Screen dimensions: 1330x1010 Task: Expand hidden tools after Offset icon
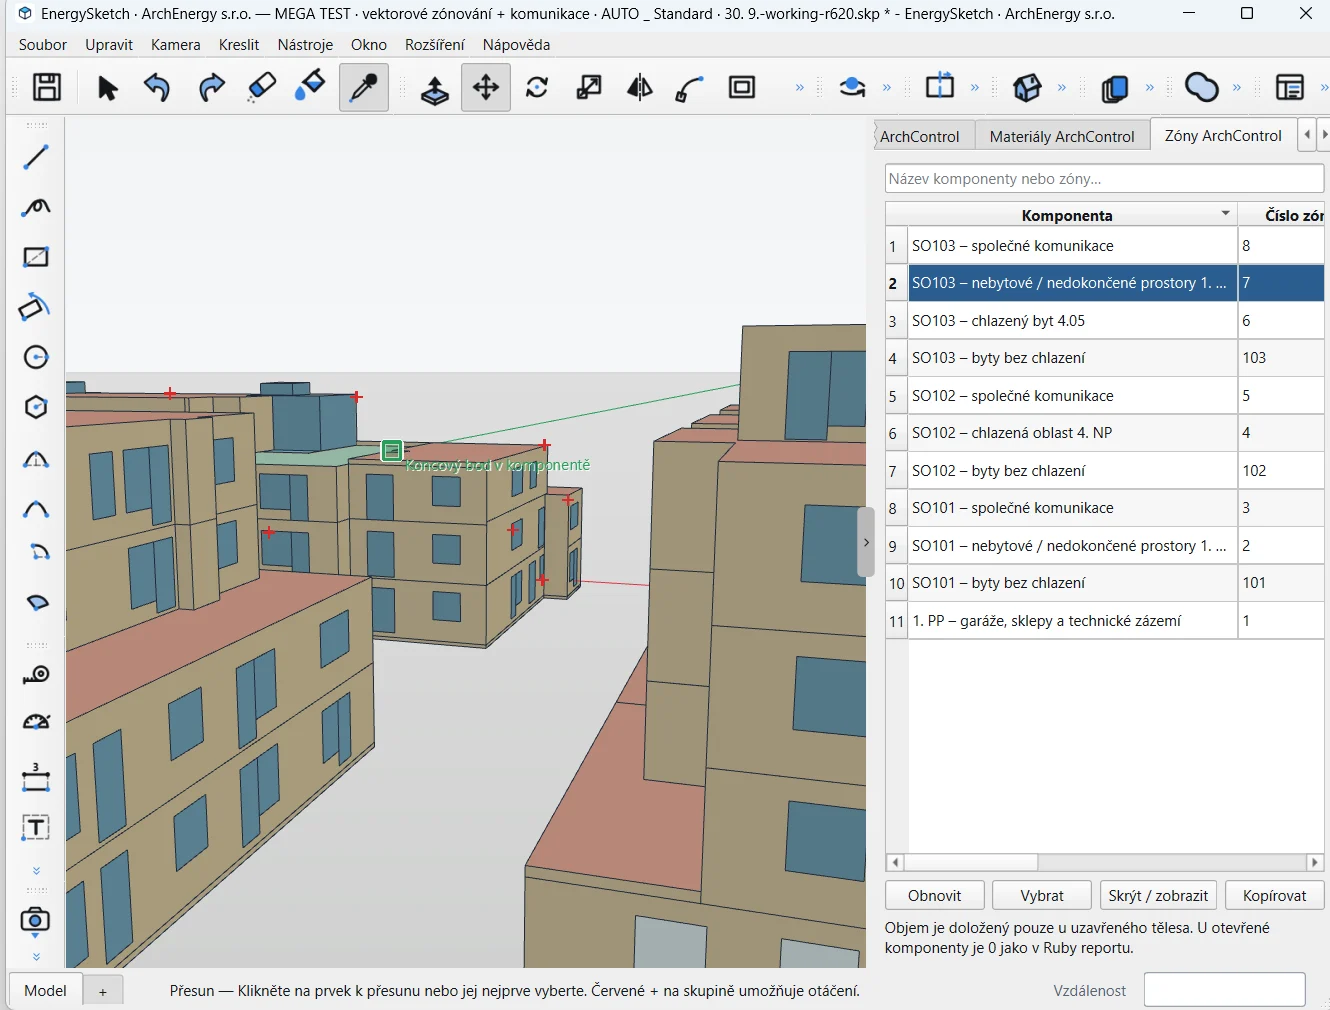pos(800,88)
